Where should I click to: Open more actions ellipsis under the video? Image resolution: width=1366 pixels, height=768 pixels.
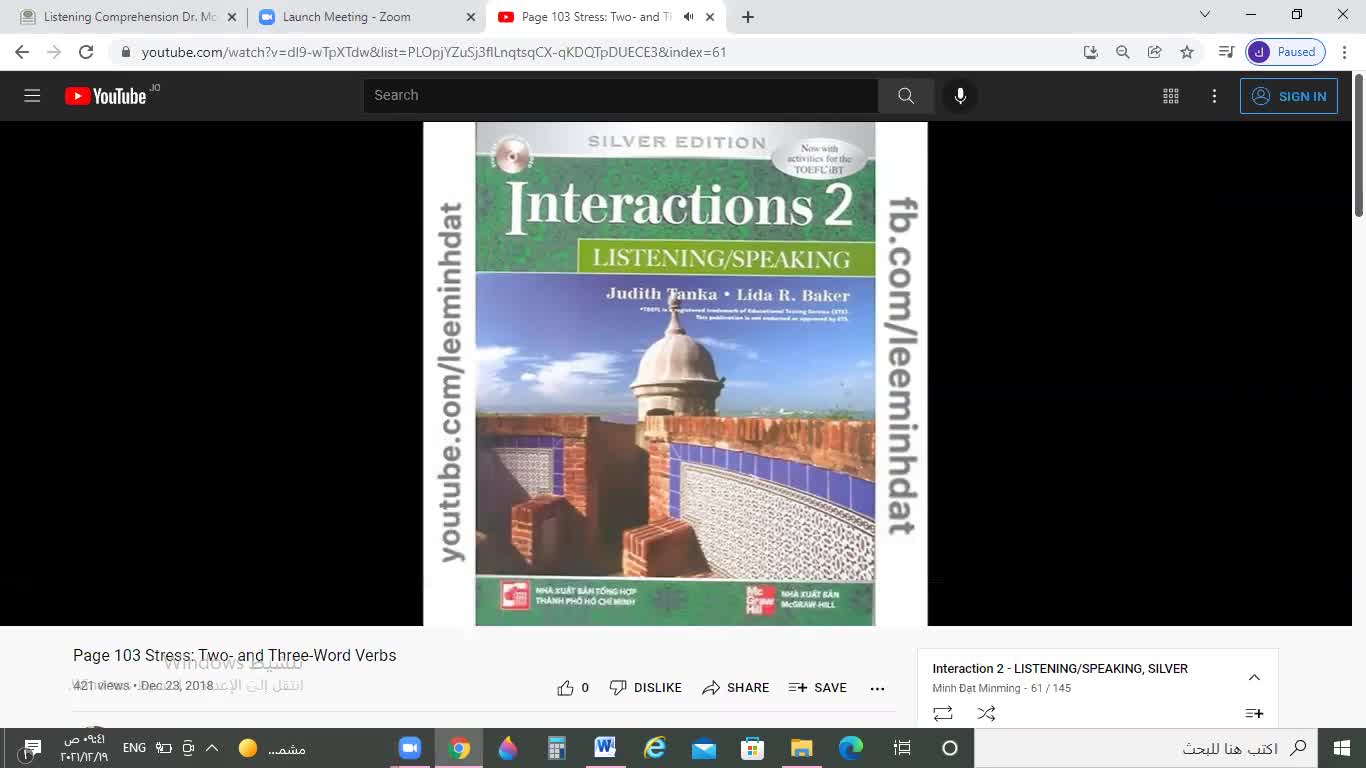(877, 688)
